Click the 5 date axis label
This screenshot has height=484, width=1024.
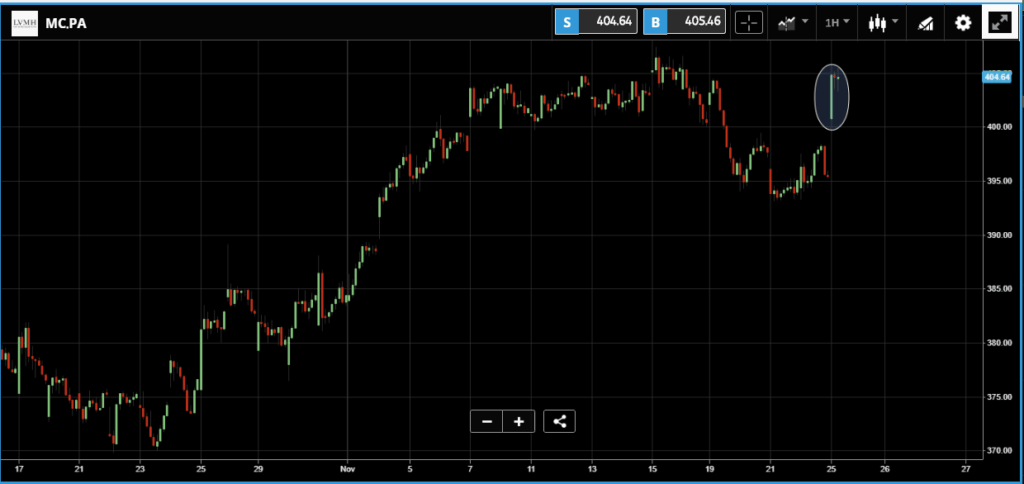click(409, 468)
